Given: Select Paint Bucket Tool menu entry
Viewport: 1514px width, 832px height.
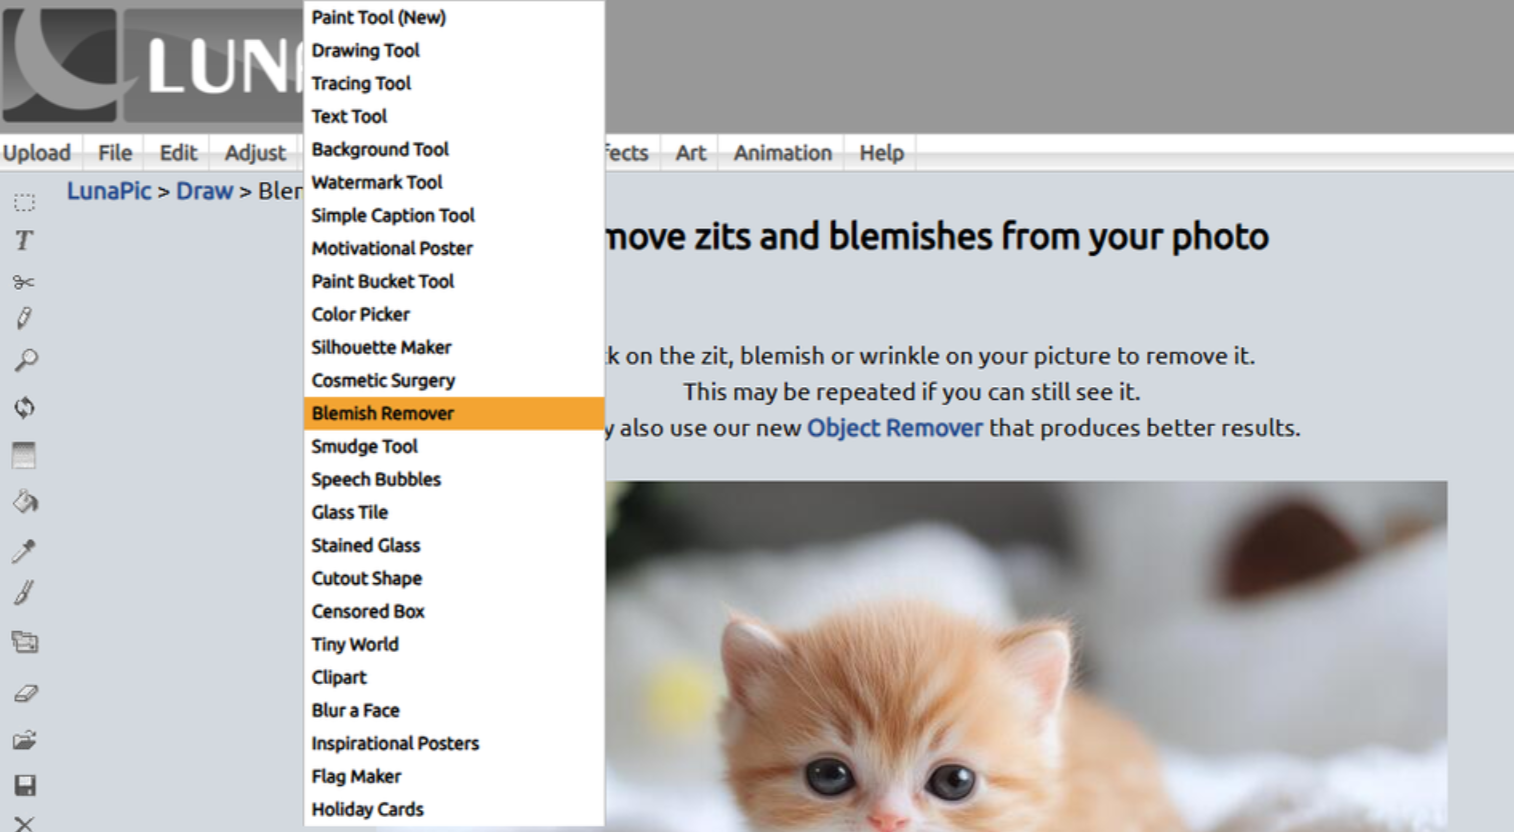Looking at the screenshot, I should [454, 281].
